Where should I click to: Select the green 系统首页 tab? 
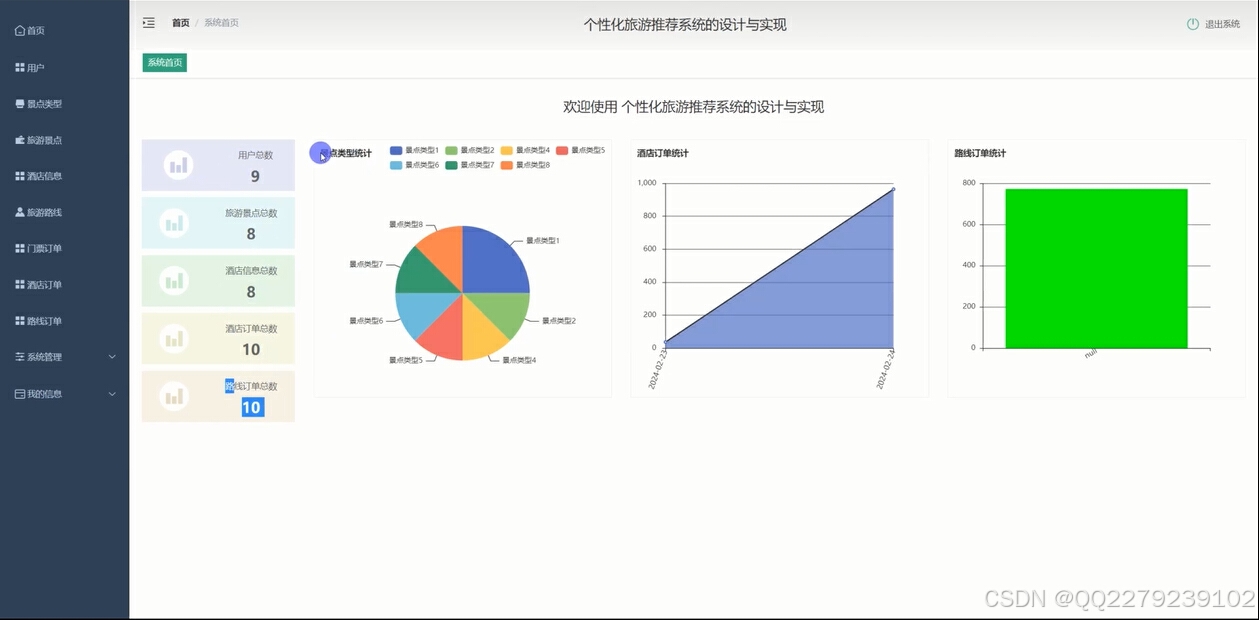click(x=165, y=63)
